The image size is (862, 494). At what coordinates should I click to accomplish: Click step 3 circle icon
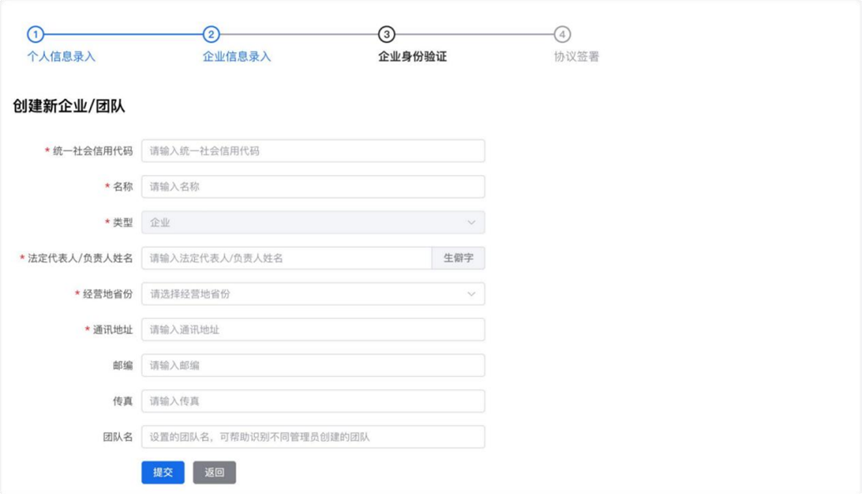(387, 35)
